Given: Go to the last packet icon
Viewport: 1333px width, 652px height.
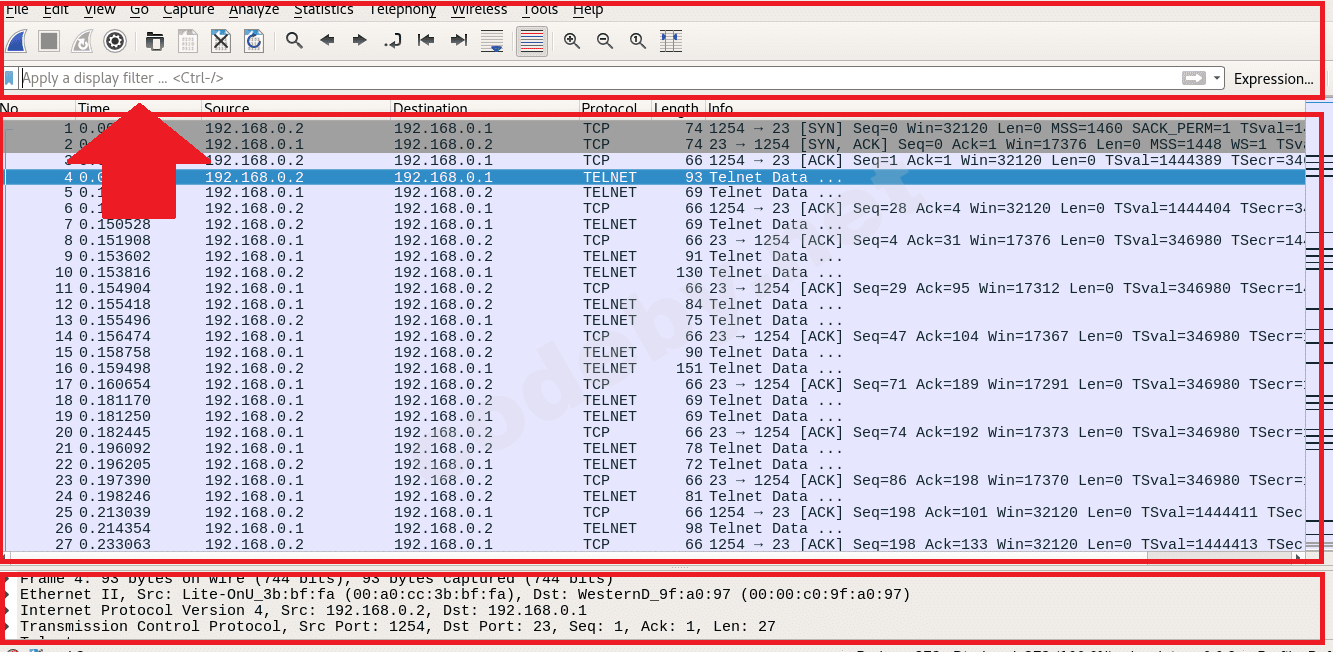Looking at the screenshot, I should 459,41.
